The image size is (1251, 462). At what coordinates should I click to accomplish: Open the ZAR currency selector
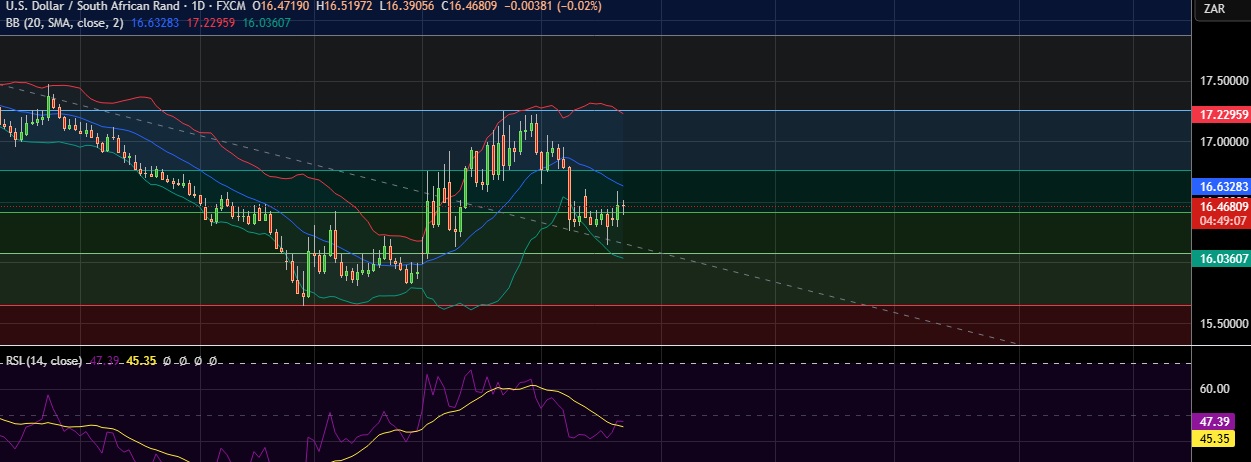[x=1215, y=9]
